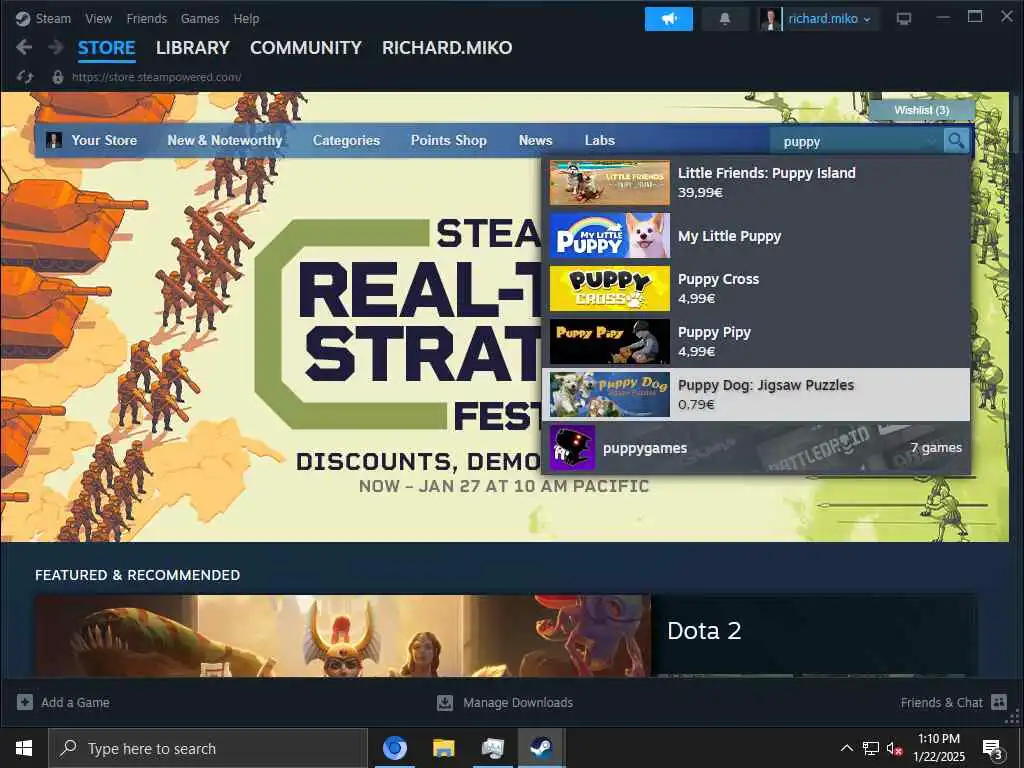Select the Puppy Cross search result
The width and height of the screenshot is (1024, 768).
coord(756,288)
